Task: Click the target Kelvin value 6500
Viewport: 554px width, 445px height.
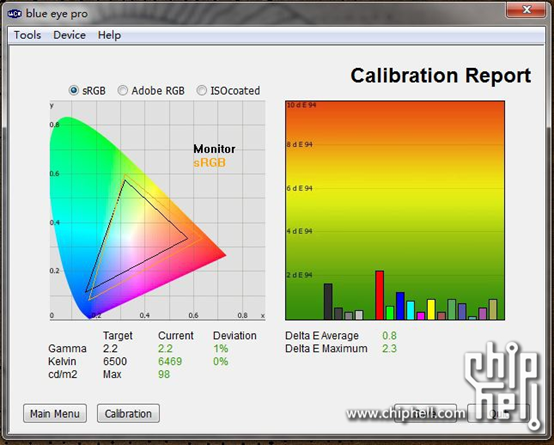Action: click(115, 361)
